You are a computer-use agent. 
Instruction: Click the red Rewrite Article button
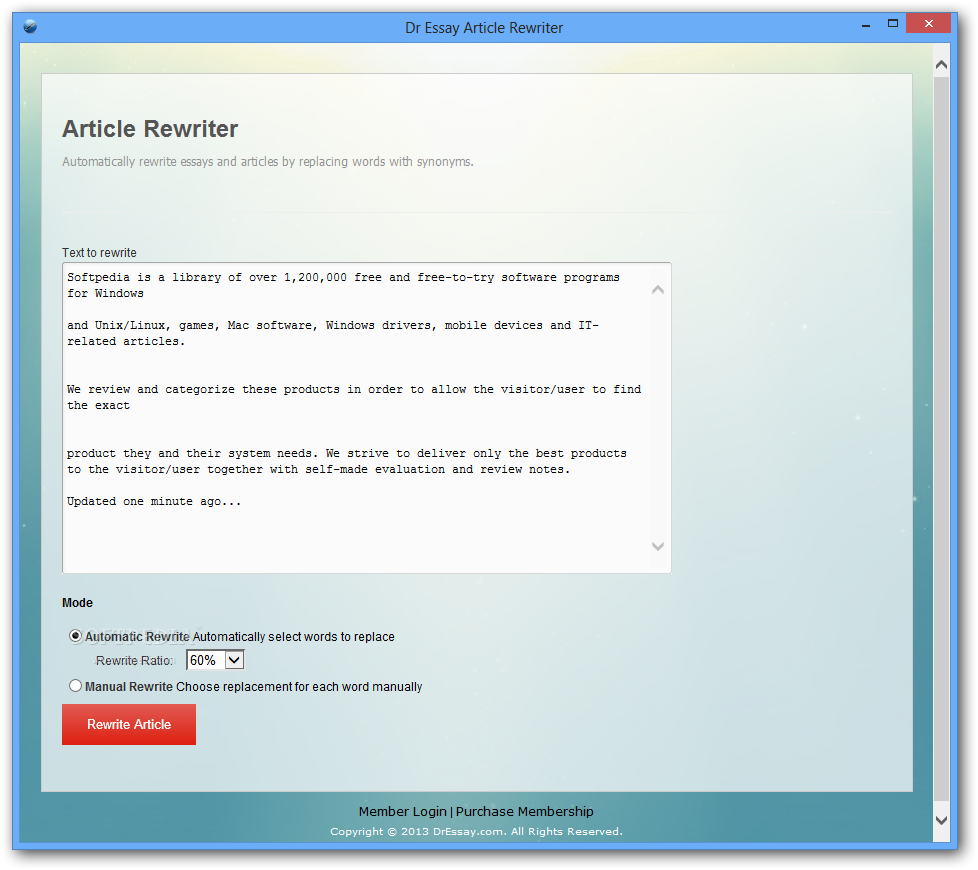pos(128,724)
